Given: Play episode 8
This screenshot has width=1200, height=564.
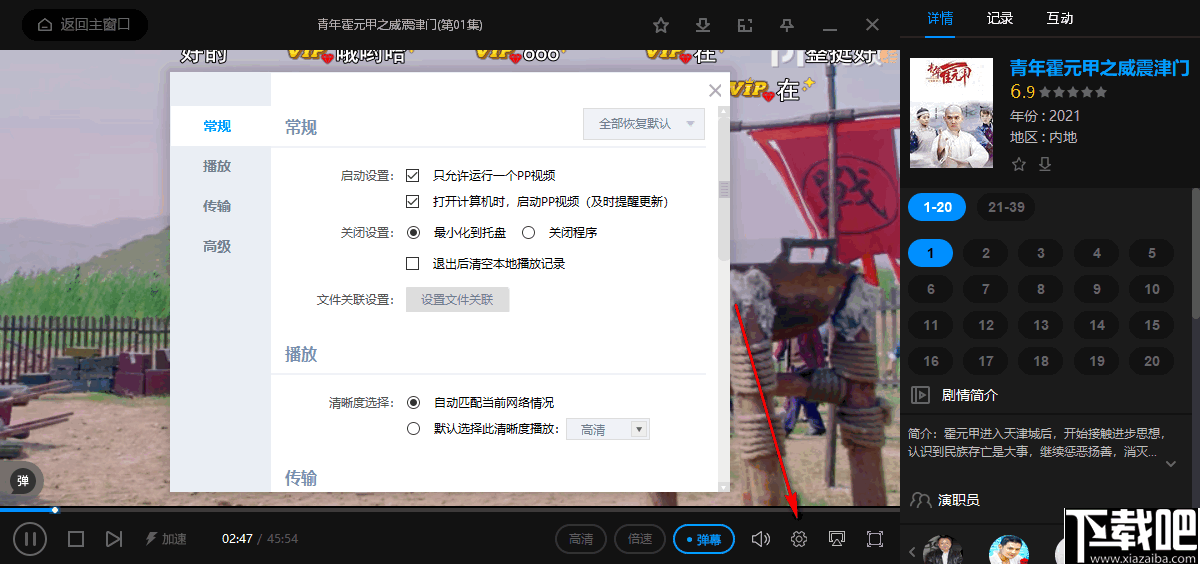Looking at the screenshot, I should pyautogui.click(x=1041, y=289).
